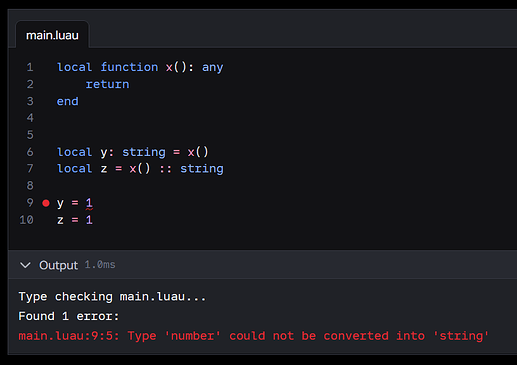Click the red main.luau:9:5 error message
This screenshot has width=517, height=365.
pyautogui.click(x=253, y=336)
